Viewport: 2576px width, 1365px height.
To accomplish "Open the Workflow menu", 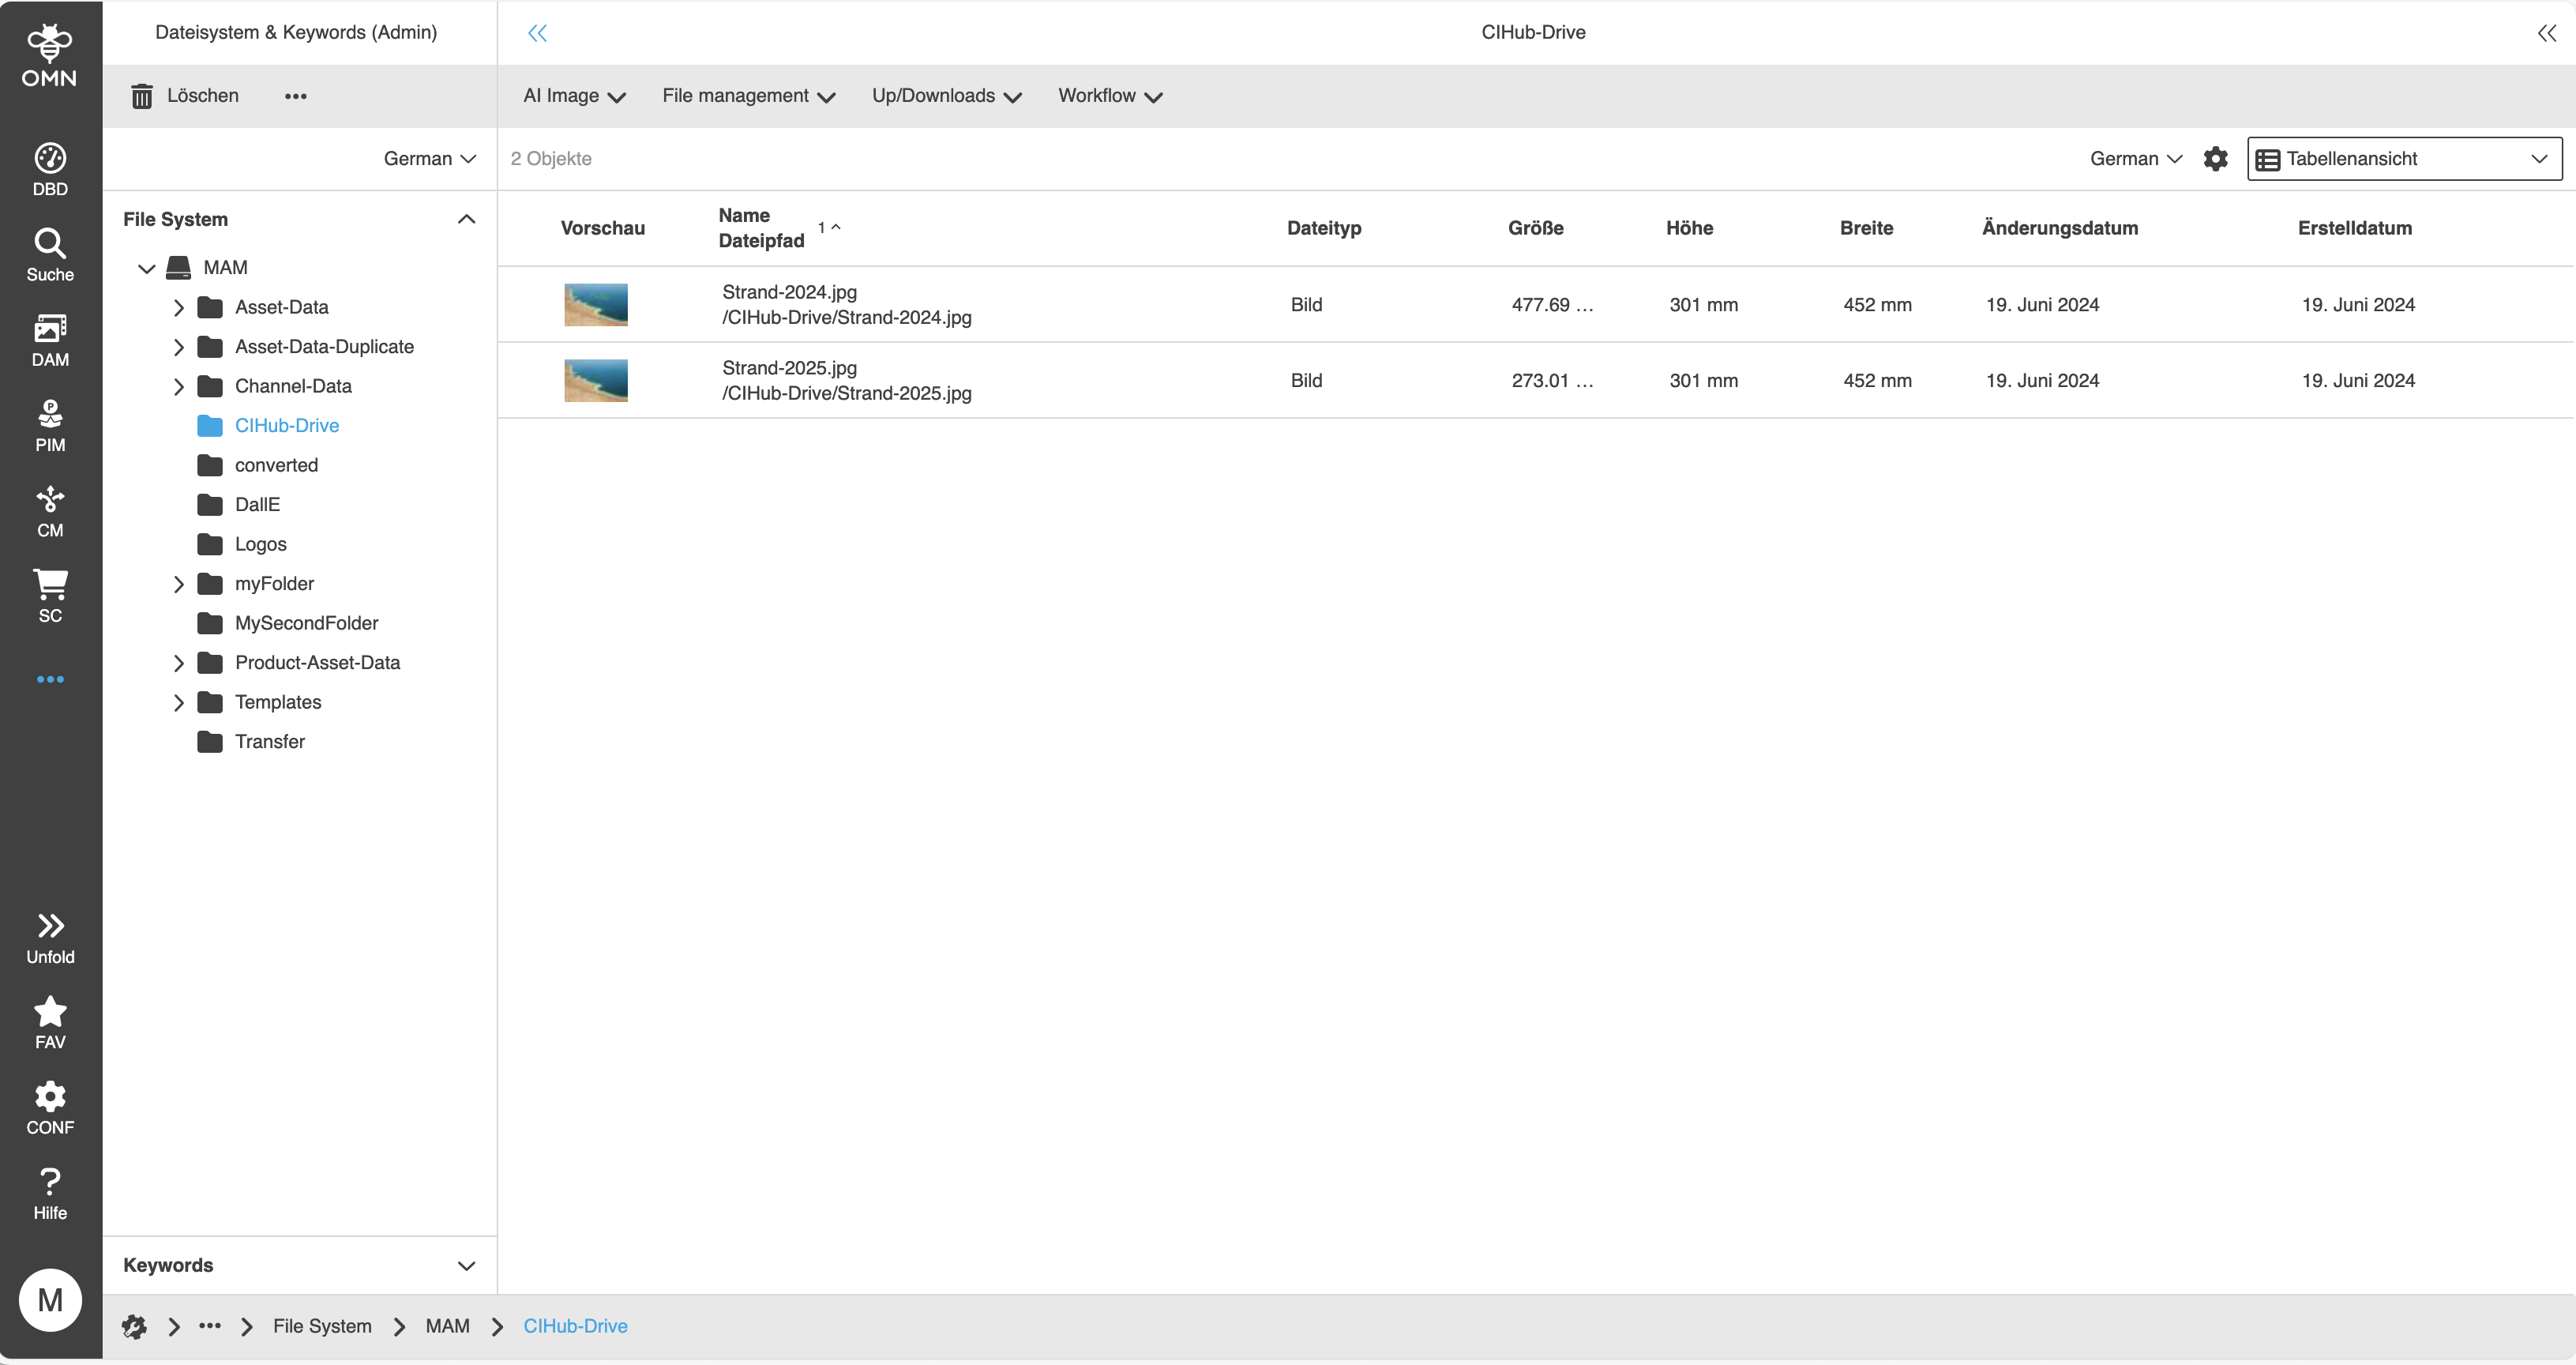I will pyautogui.click(x=1110, y=96).
